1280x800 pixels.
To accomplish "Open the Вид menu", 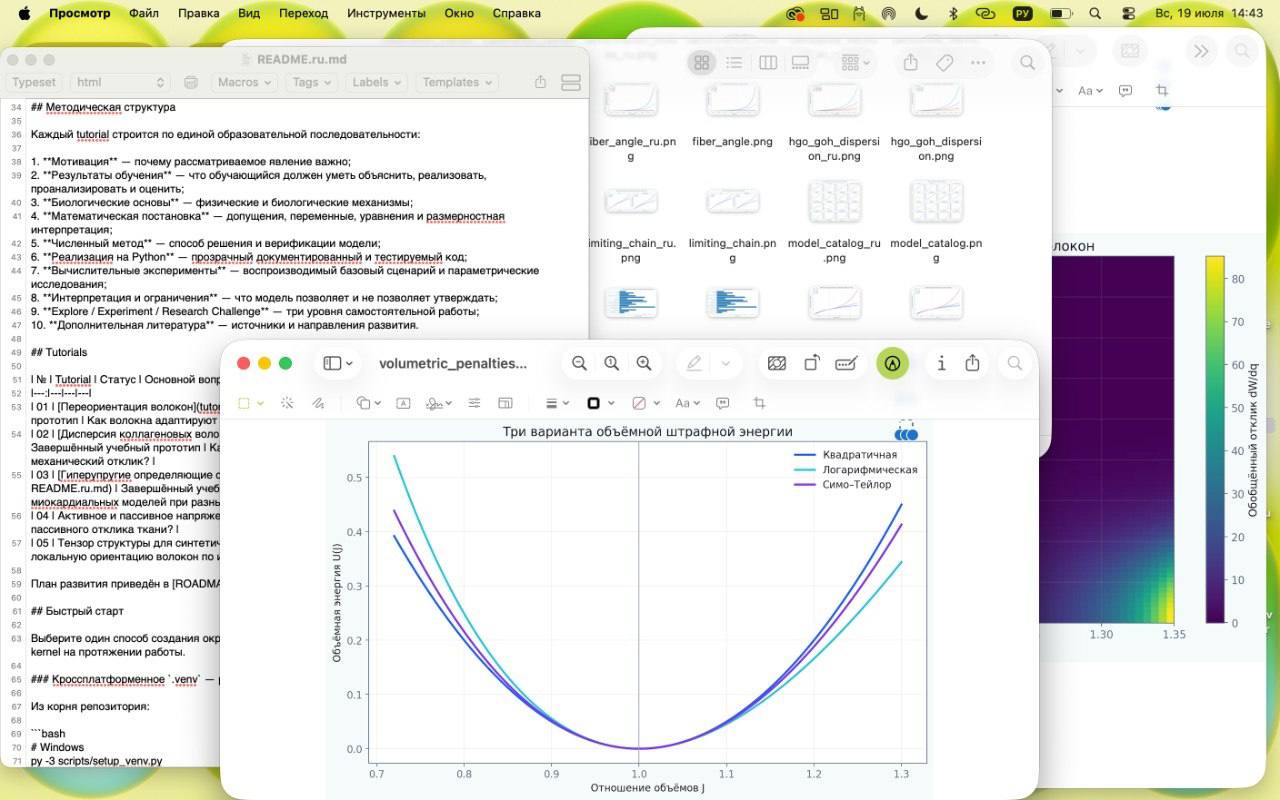I will pos(249,13).
